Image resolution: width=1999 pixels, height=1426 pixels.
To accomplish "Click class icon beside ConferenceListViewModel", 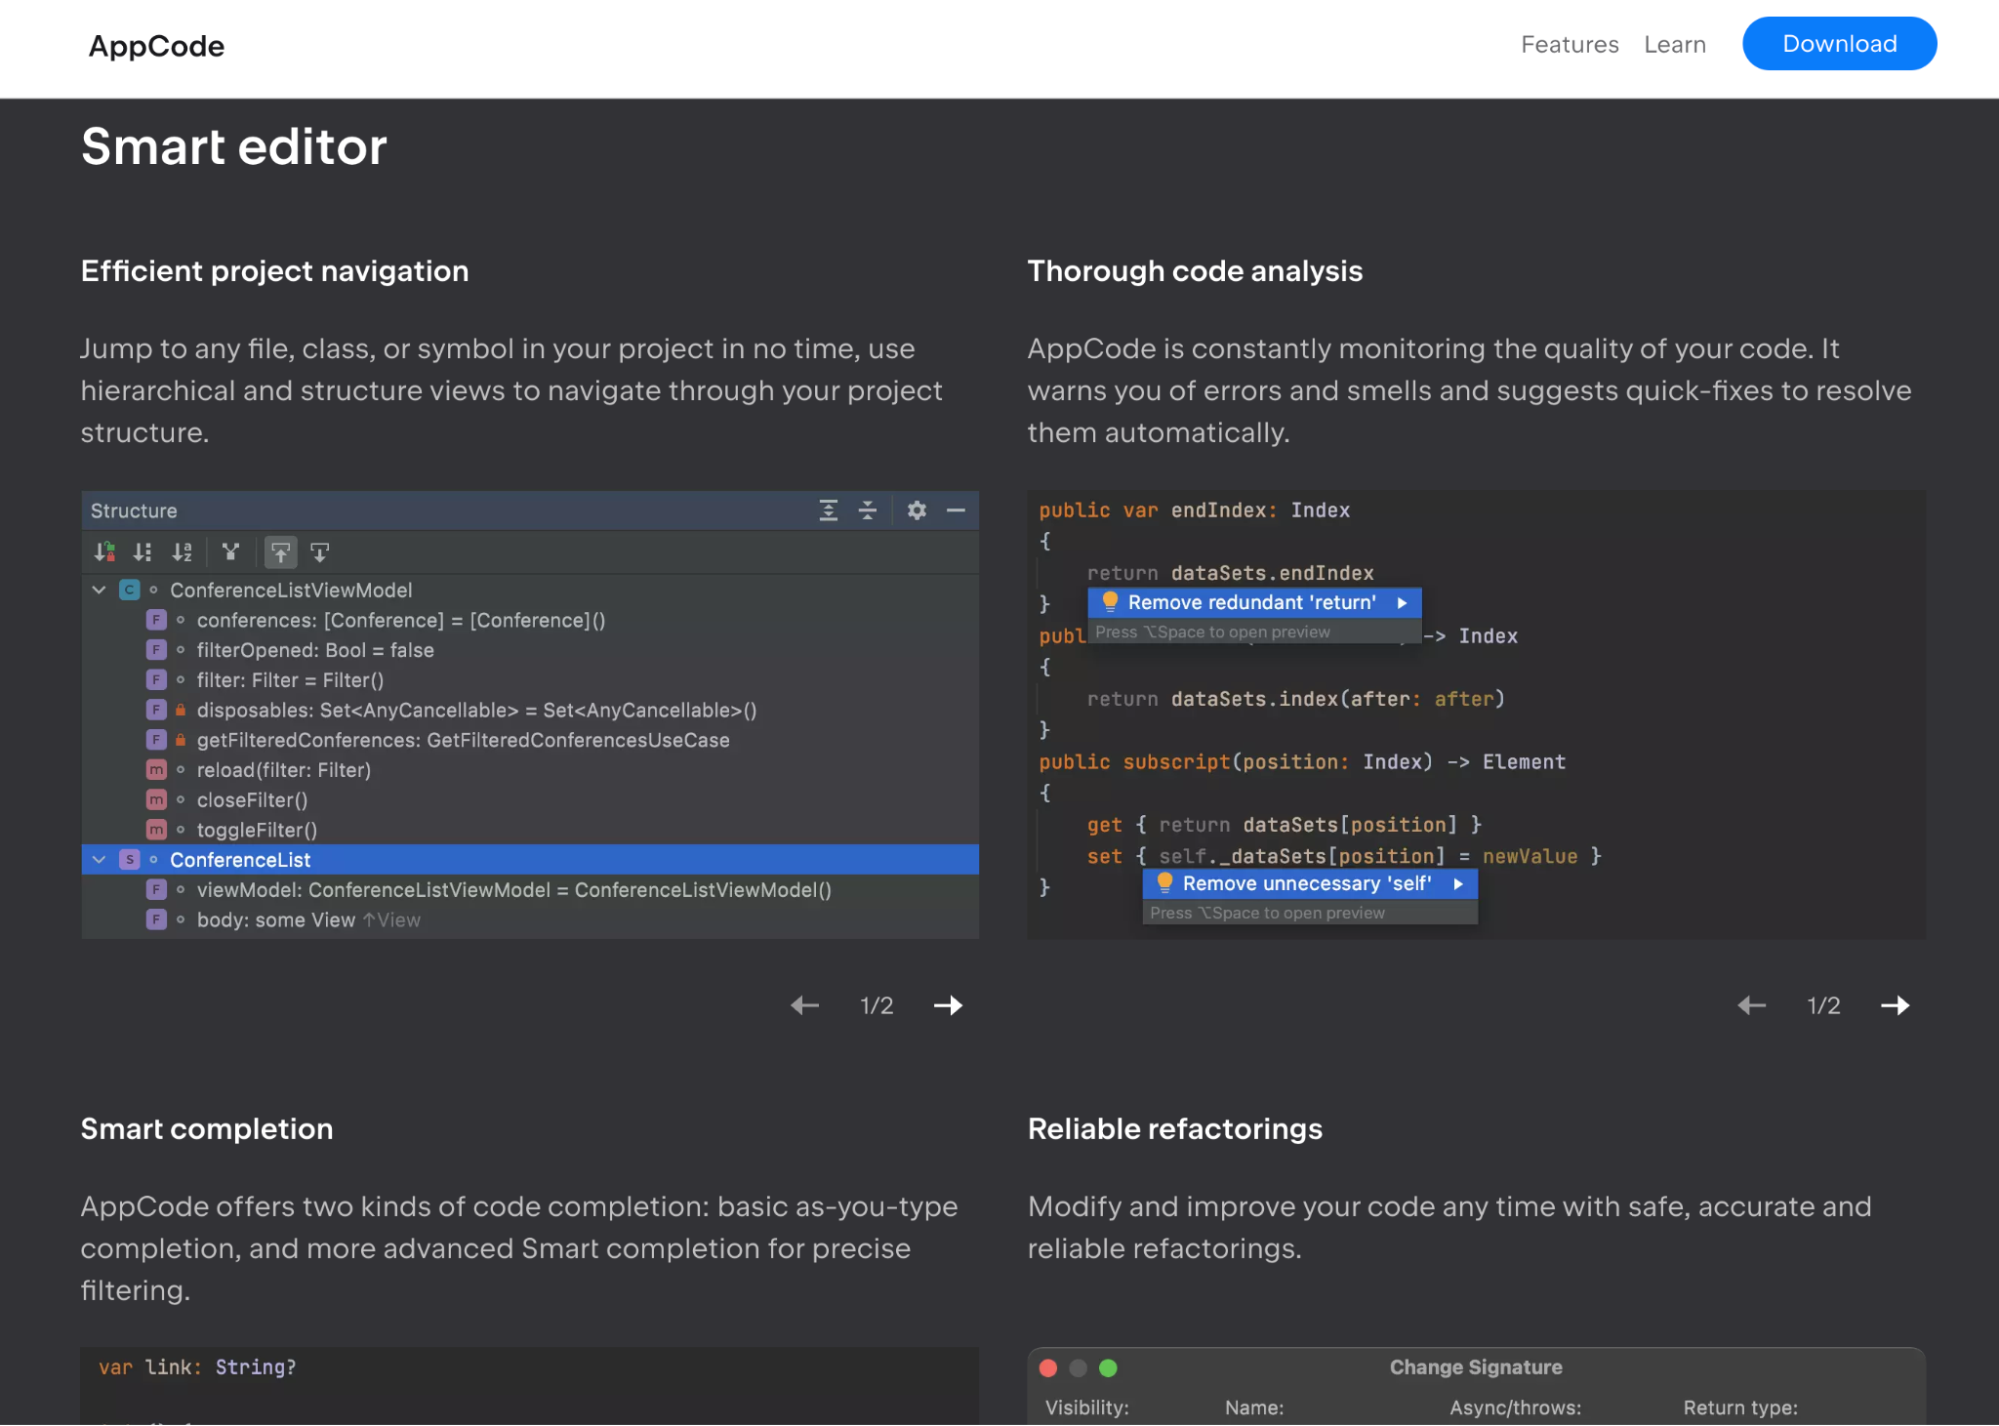I will pos(129,590).
